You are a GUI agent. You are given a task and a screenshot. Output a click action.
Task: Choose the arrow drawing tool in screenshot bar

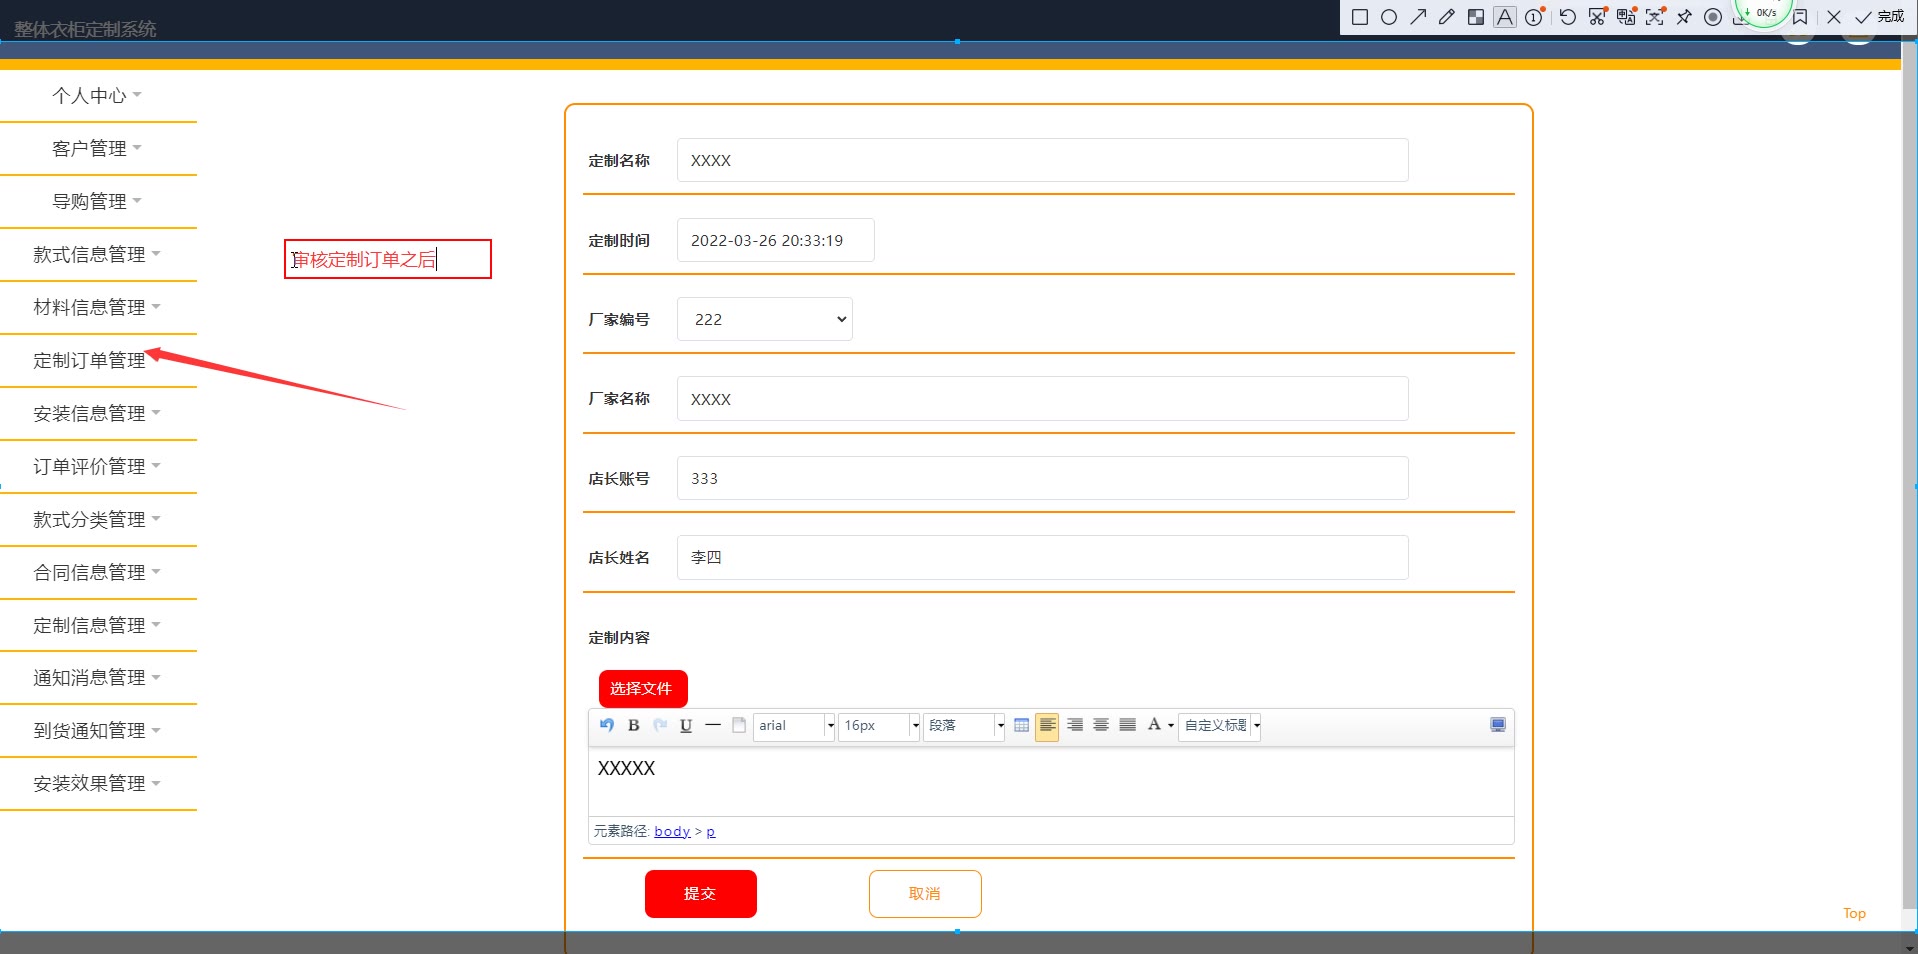[1418, 17]
